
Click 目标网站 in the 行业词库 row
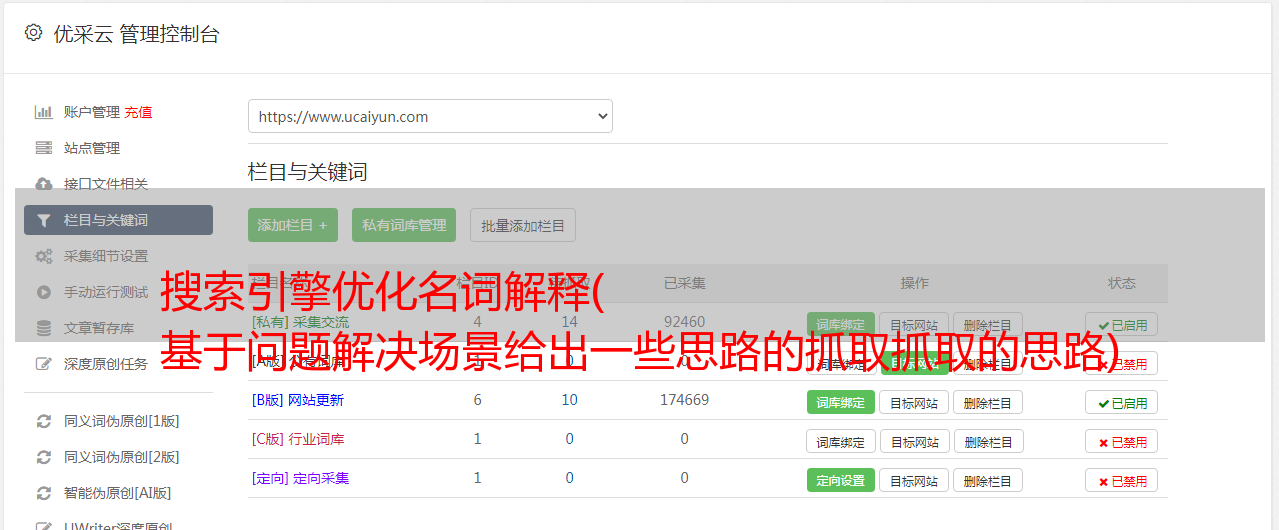(914, 441)
